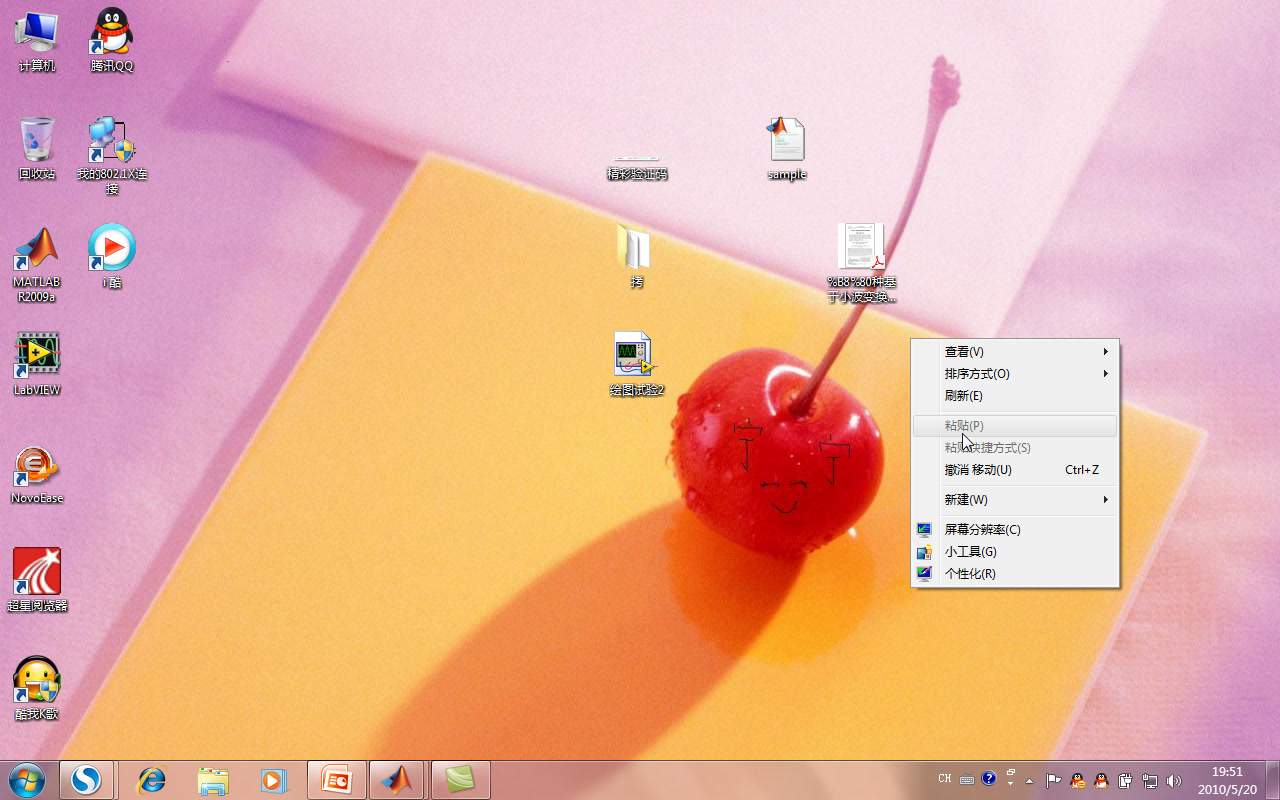Click the 精彩验证码 desktop item label

pyautogui.click(x=637, y=174)
